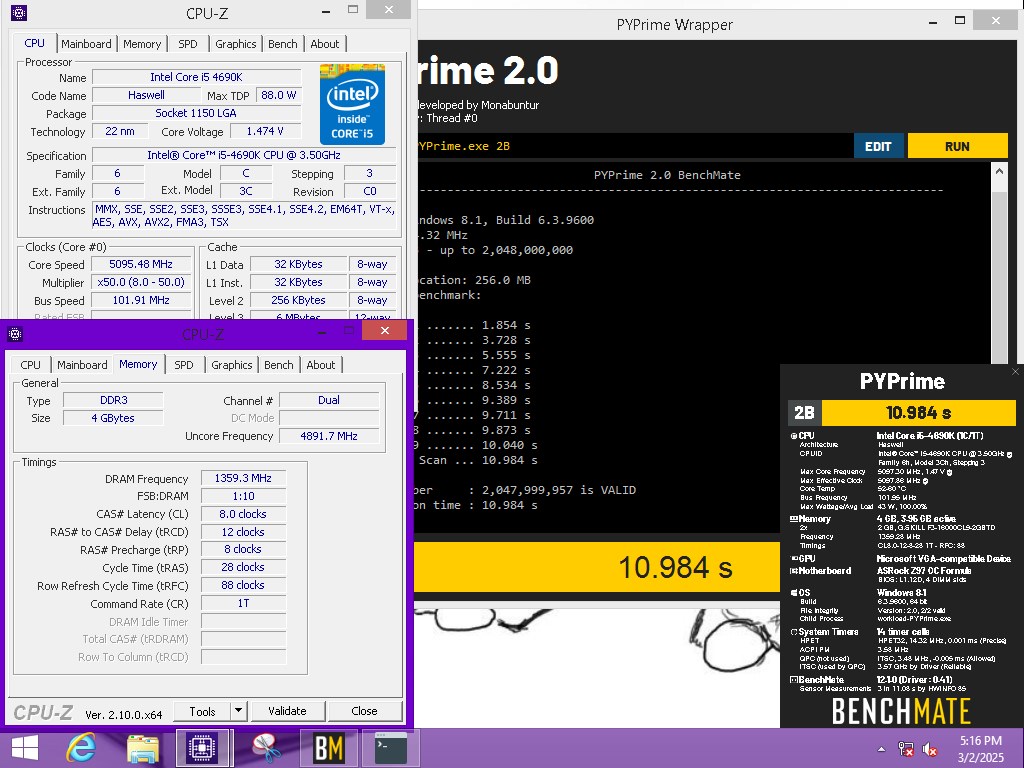Click the RUN button in PYPrime Wrapper
The width and height of the screenshot is (1024, 768).
pyautogui.click(x=957, y=146)
